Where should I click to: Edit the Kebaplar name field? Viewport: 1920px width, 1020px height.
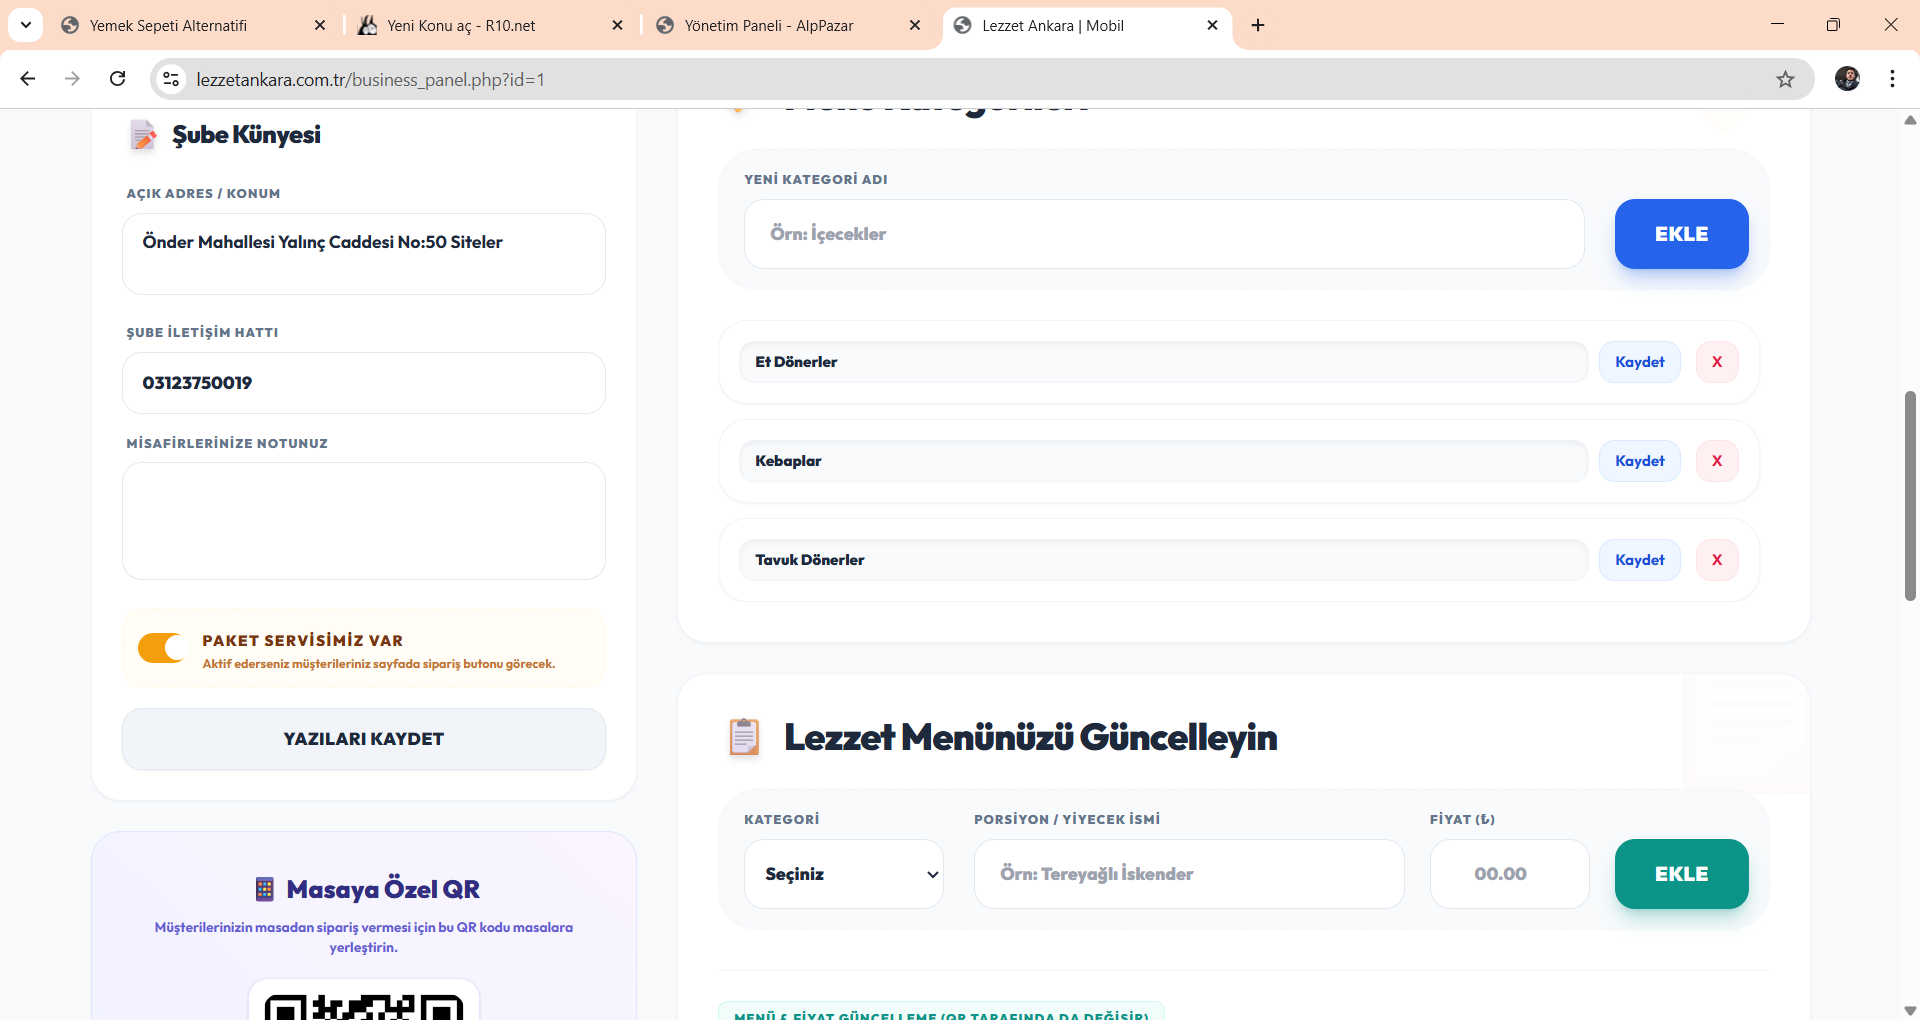(1164, 461)
